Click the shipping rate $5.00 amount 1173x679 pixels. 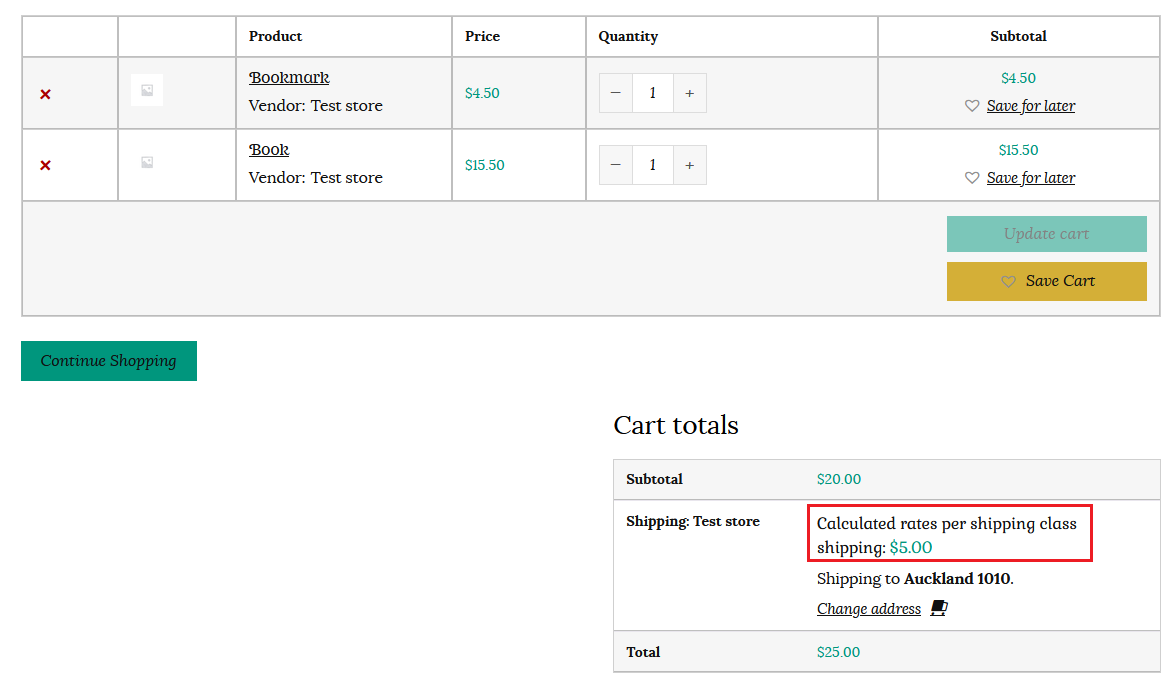(x=910, y=547)
